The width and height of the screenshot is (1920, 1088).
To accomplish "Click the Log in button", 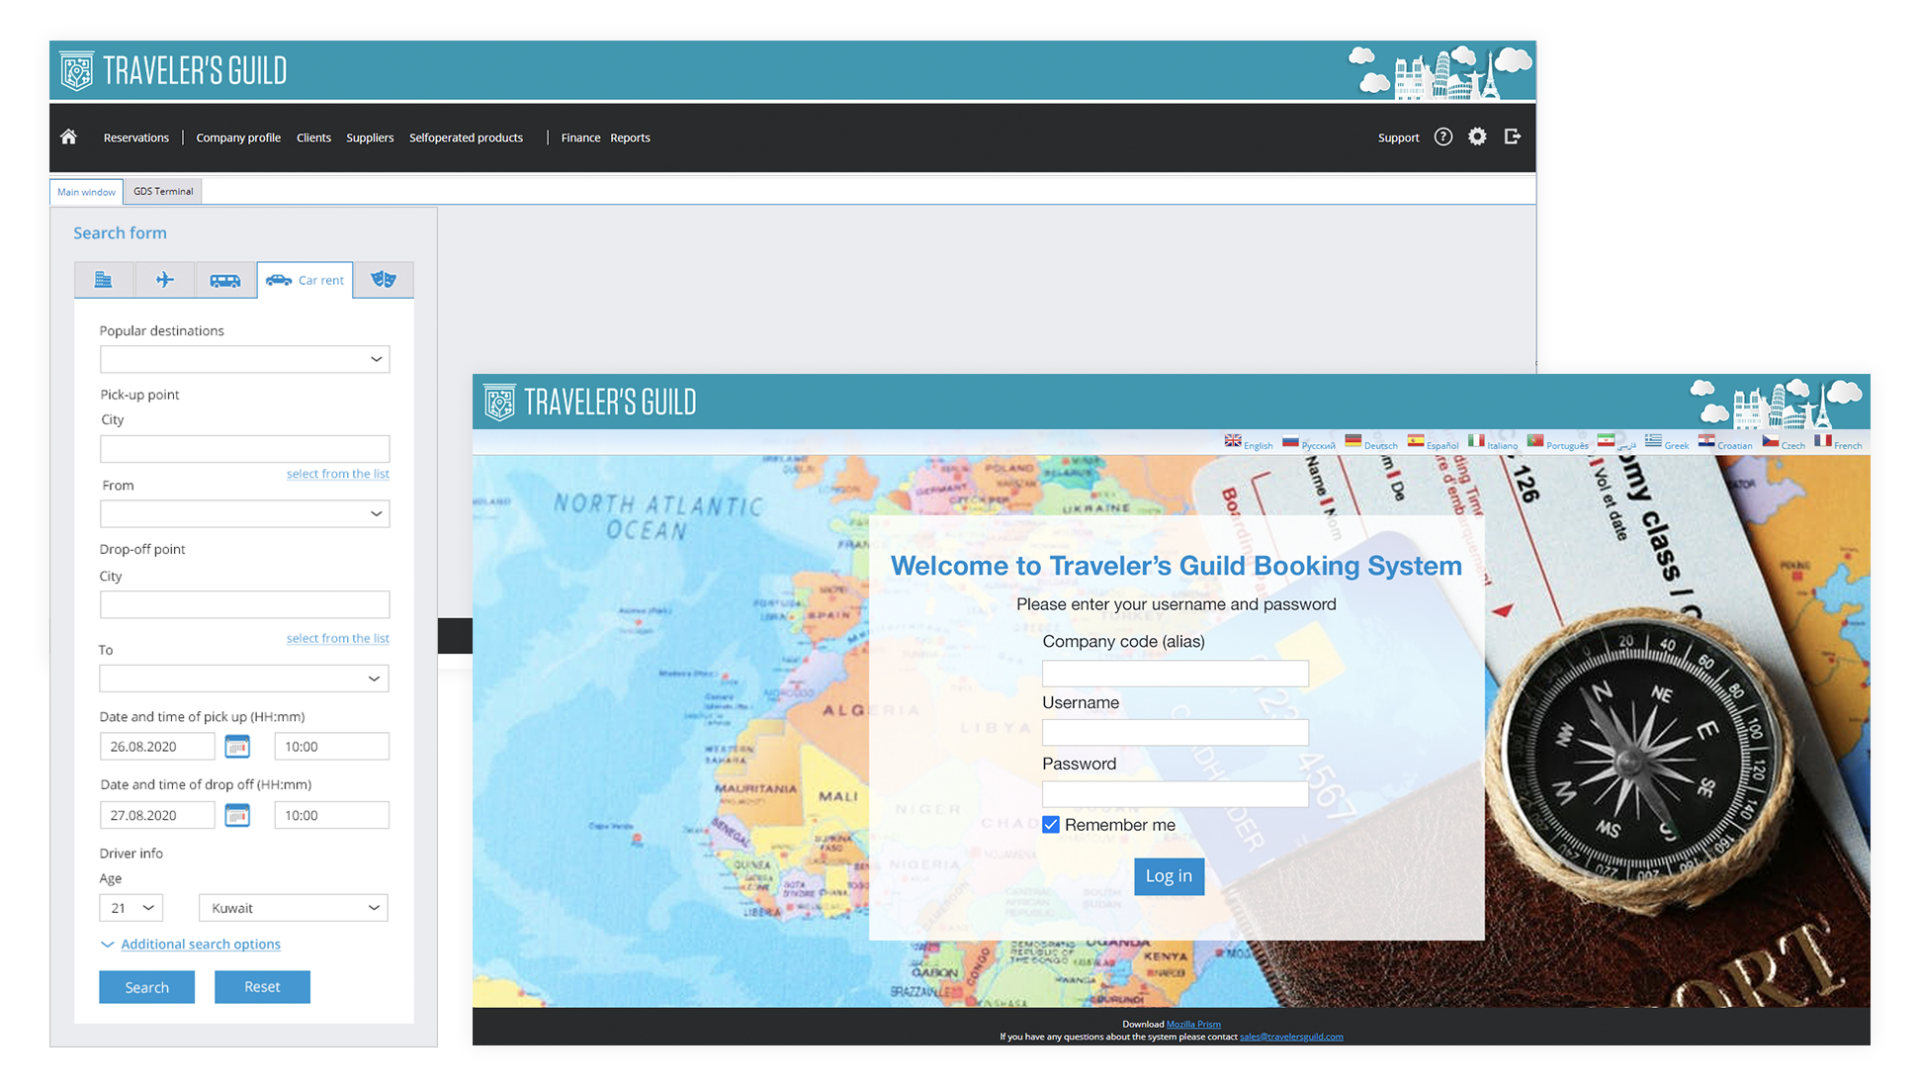I will (1168, 876).
